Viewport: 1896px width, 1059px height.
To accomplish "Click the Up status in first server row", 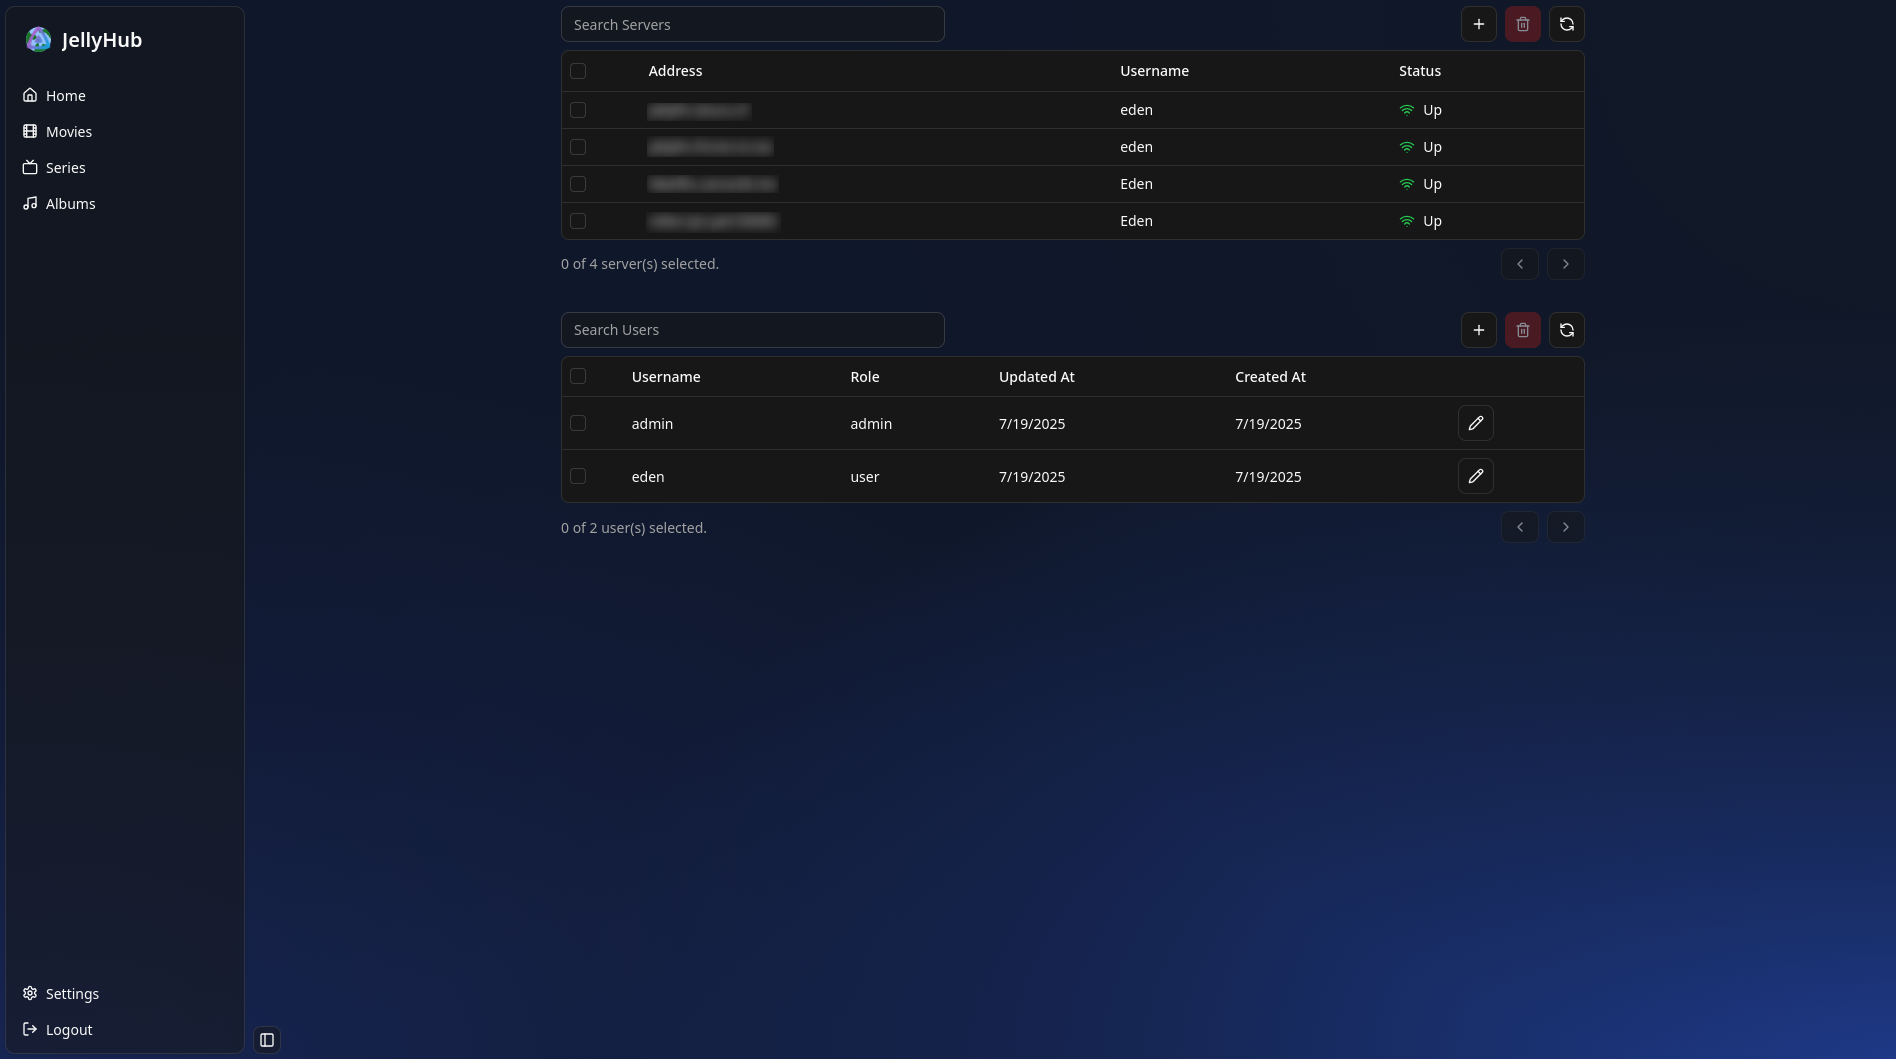I will [1420, 110].
